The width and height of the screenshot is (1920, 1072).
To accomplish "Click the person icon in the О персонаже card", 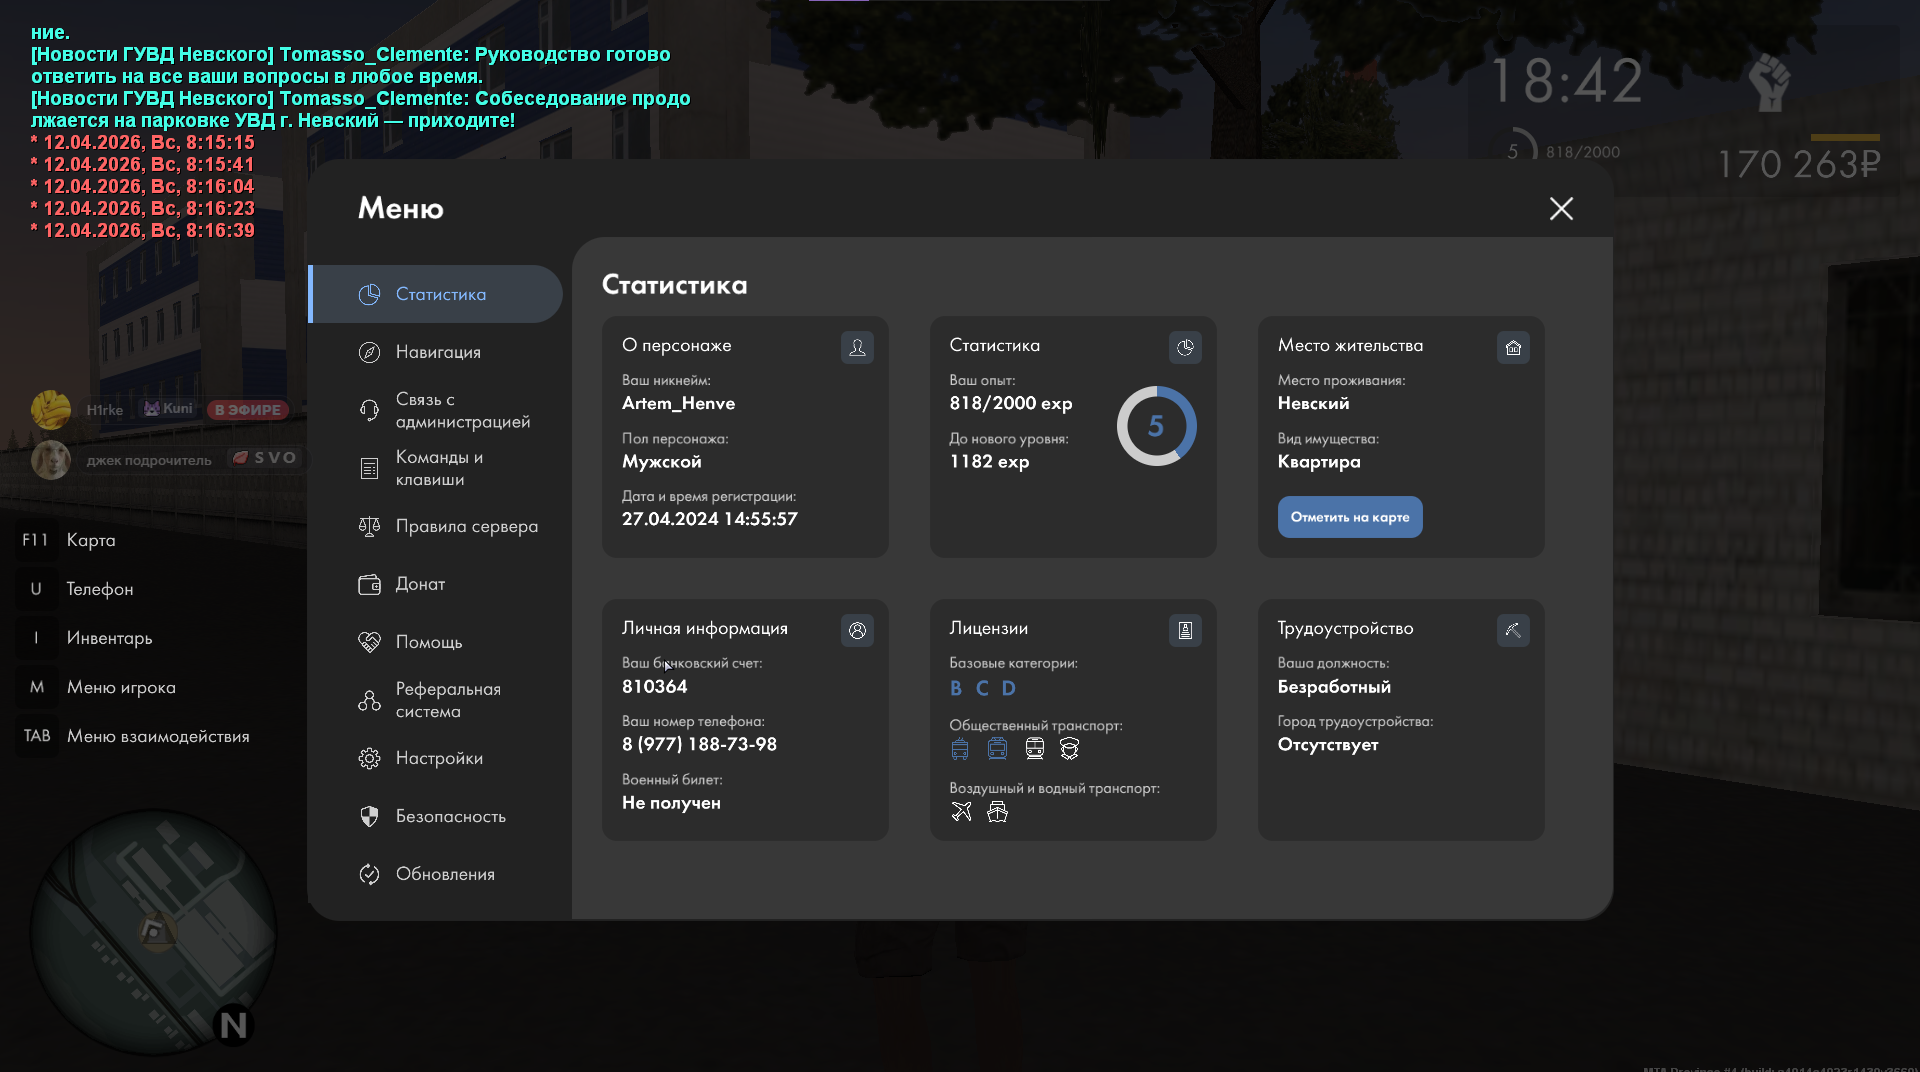I will (x=857, y=347).
